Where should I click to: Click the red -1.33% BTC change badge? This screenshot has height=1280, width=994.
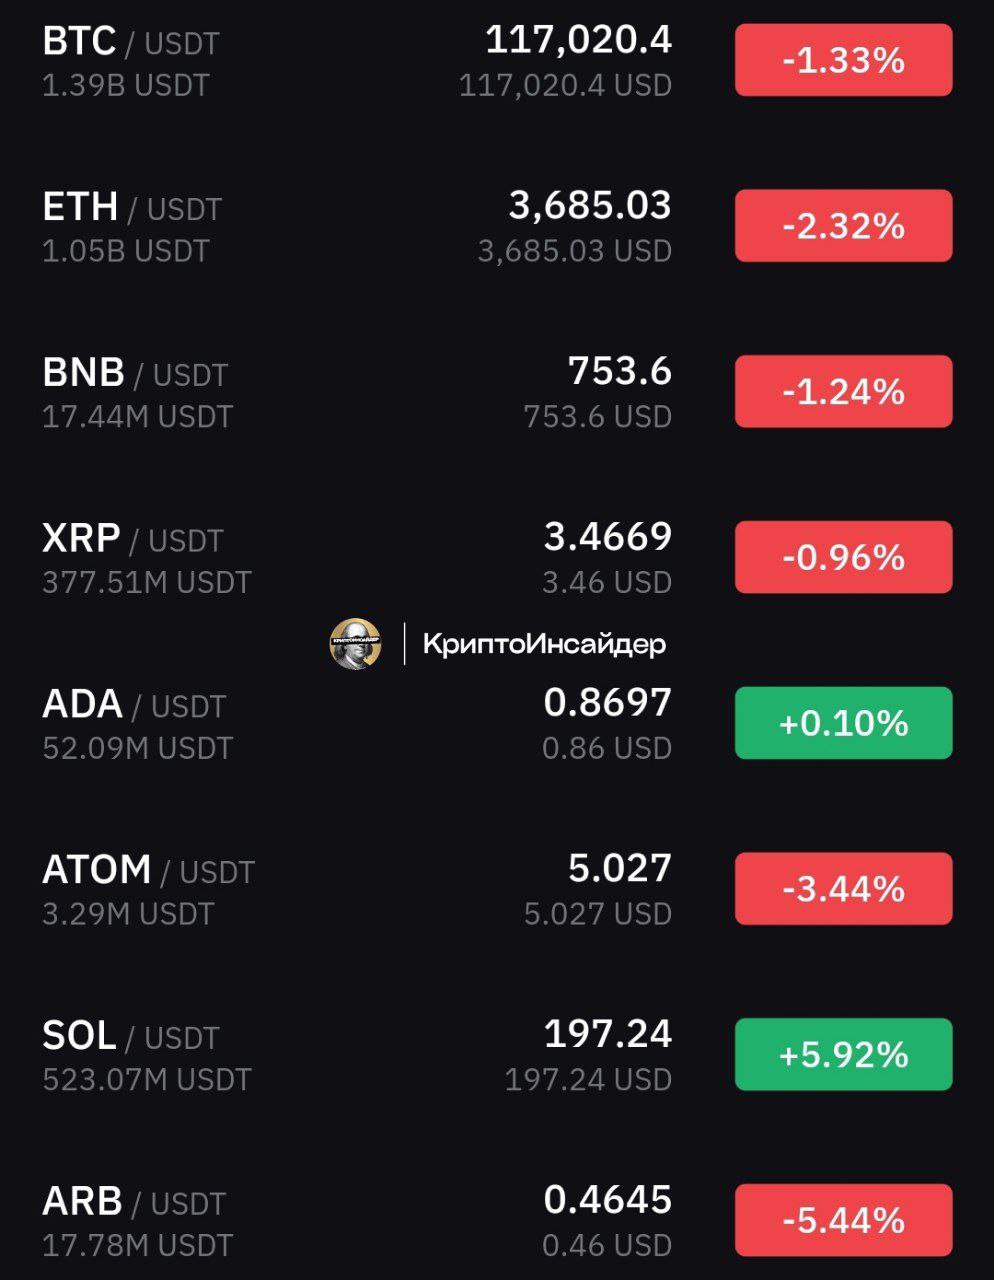843,61
